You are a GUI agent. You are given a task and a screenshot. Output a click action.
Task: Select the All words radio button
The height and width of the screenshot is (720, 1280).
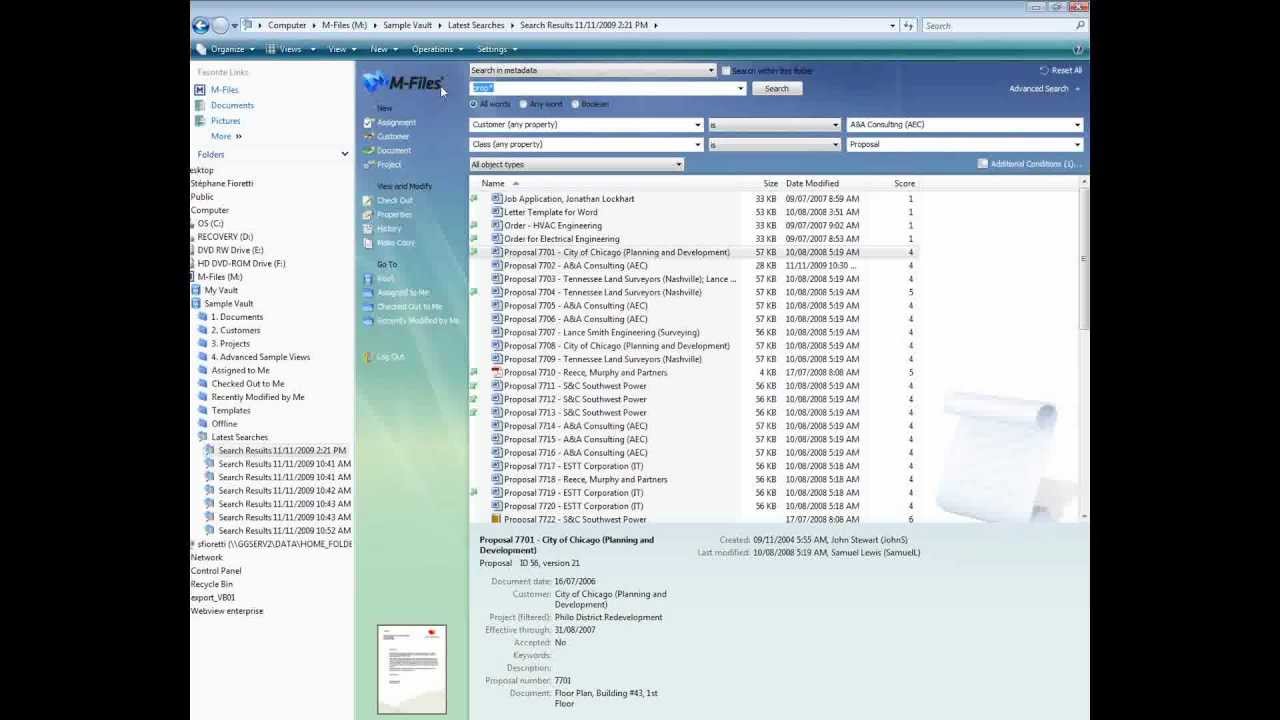pyautogui.click(x=474, y=104)
